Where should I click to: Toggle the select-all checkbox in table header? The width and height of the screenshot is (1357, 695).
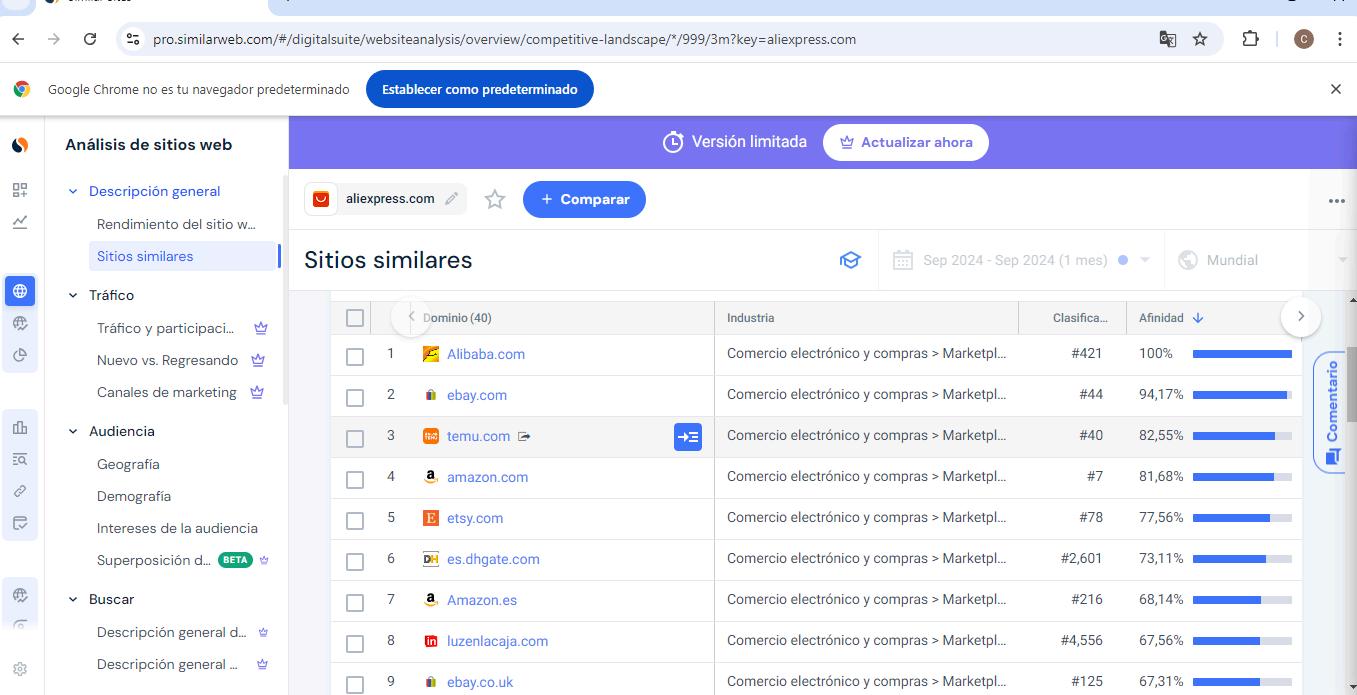pyautogui.click(x=355, y=318)
